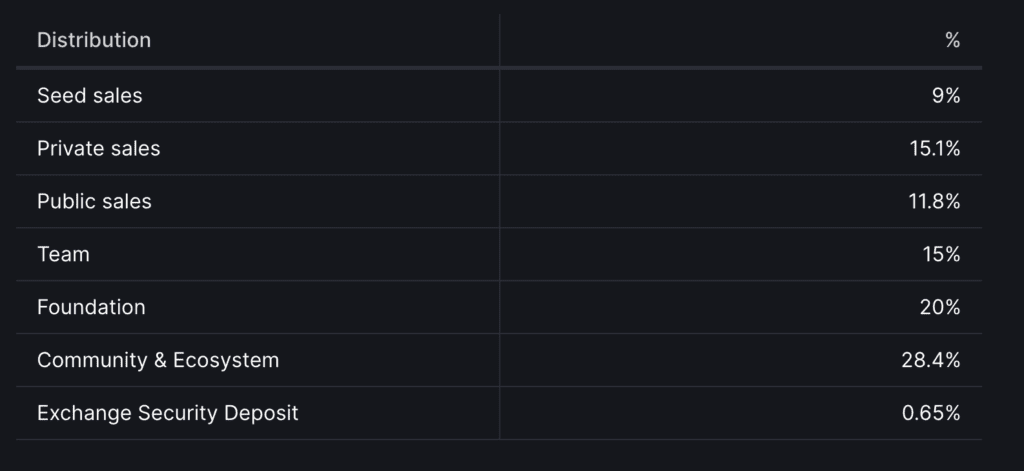Select the Private sales row label
The height and width of the screenshot is (471, 1024).
click(x=98, y=149)
